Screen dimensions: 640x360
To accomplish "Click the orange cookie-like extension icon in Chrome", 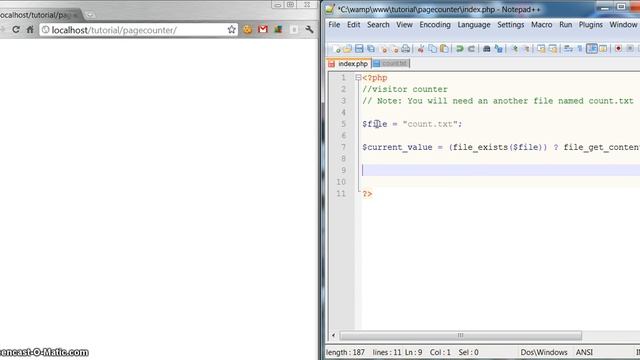I will [248, 29].
